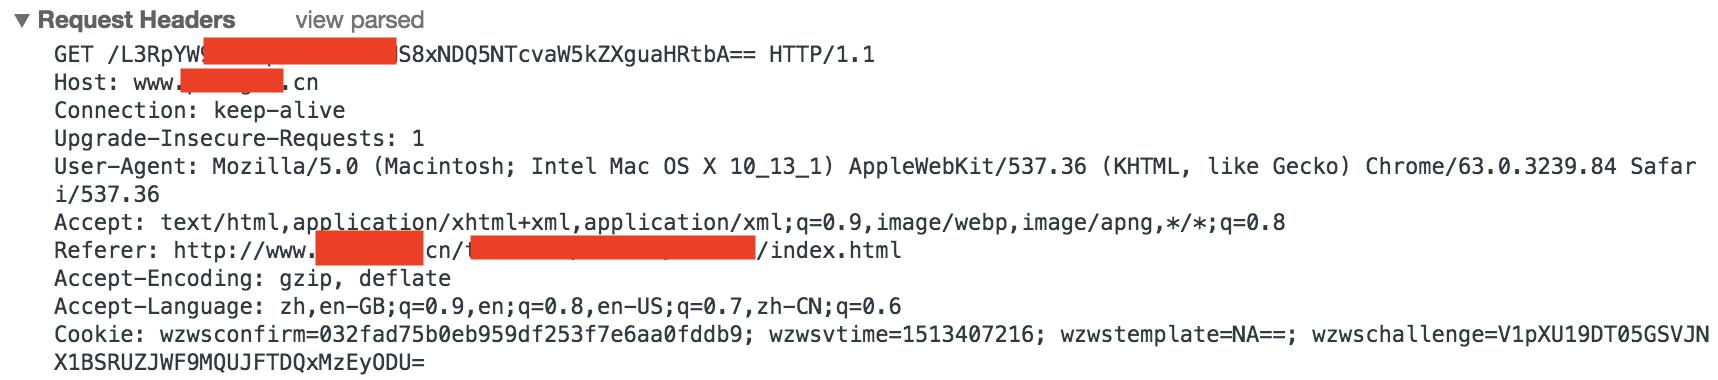Click the wzwstemplate=NA== cookie value
This screenshot has width=1718, height=380.
coord(1173,334)
